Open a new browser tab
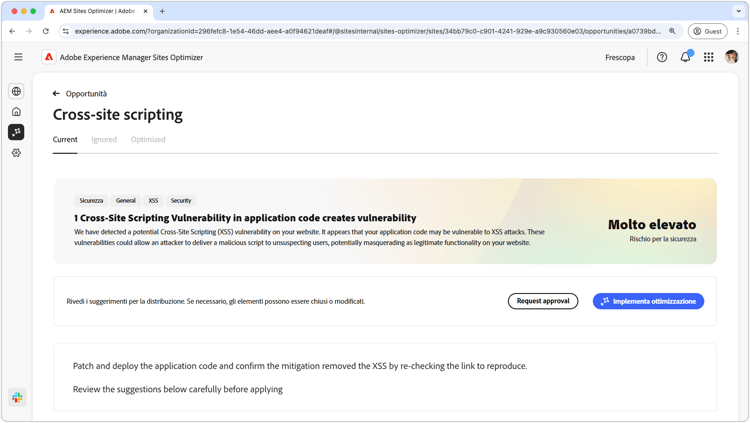The height and width of the screenshot is (423, 750). pyautogui.click(x=162, y=11)
